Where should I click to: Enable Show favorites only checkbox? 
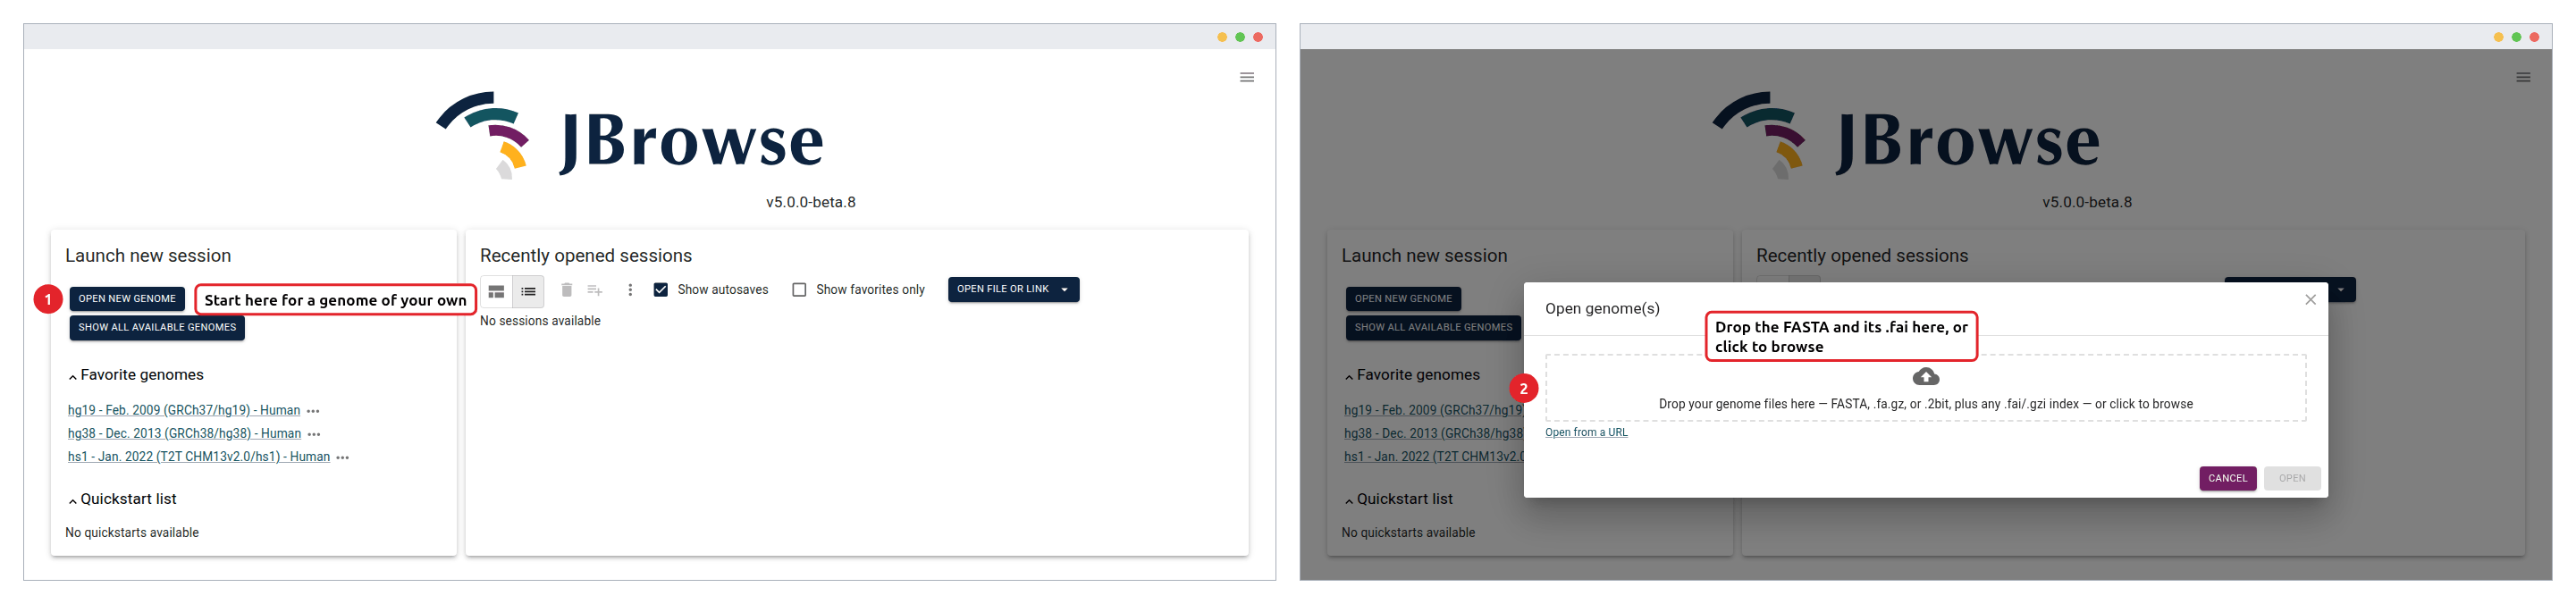tap(798, 290)
